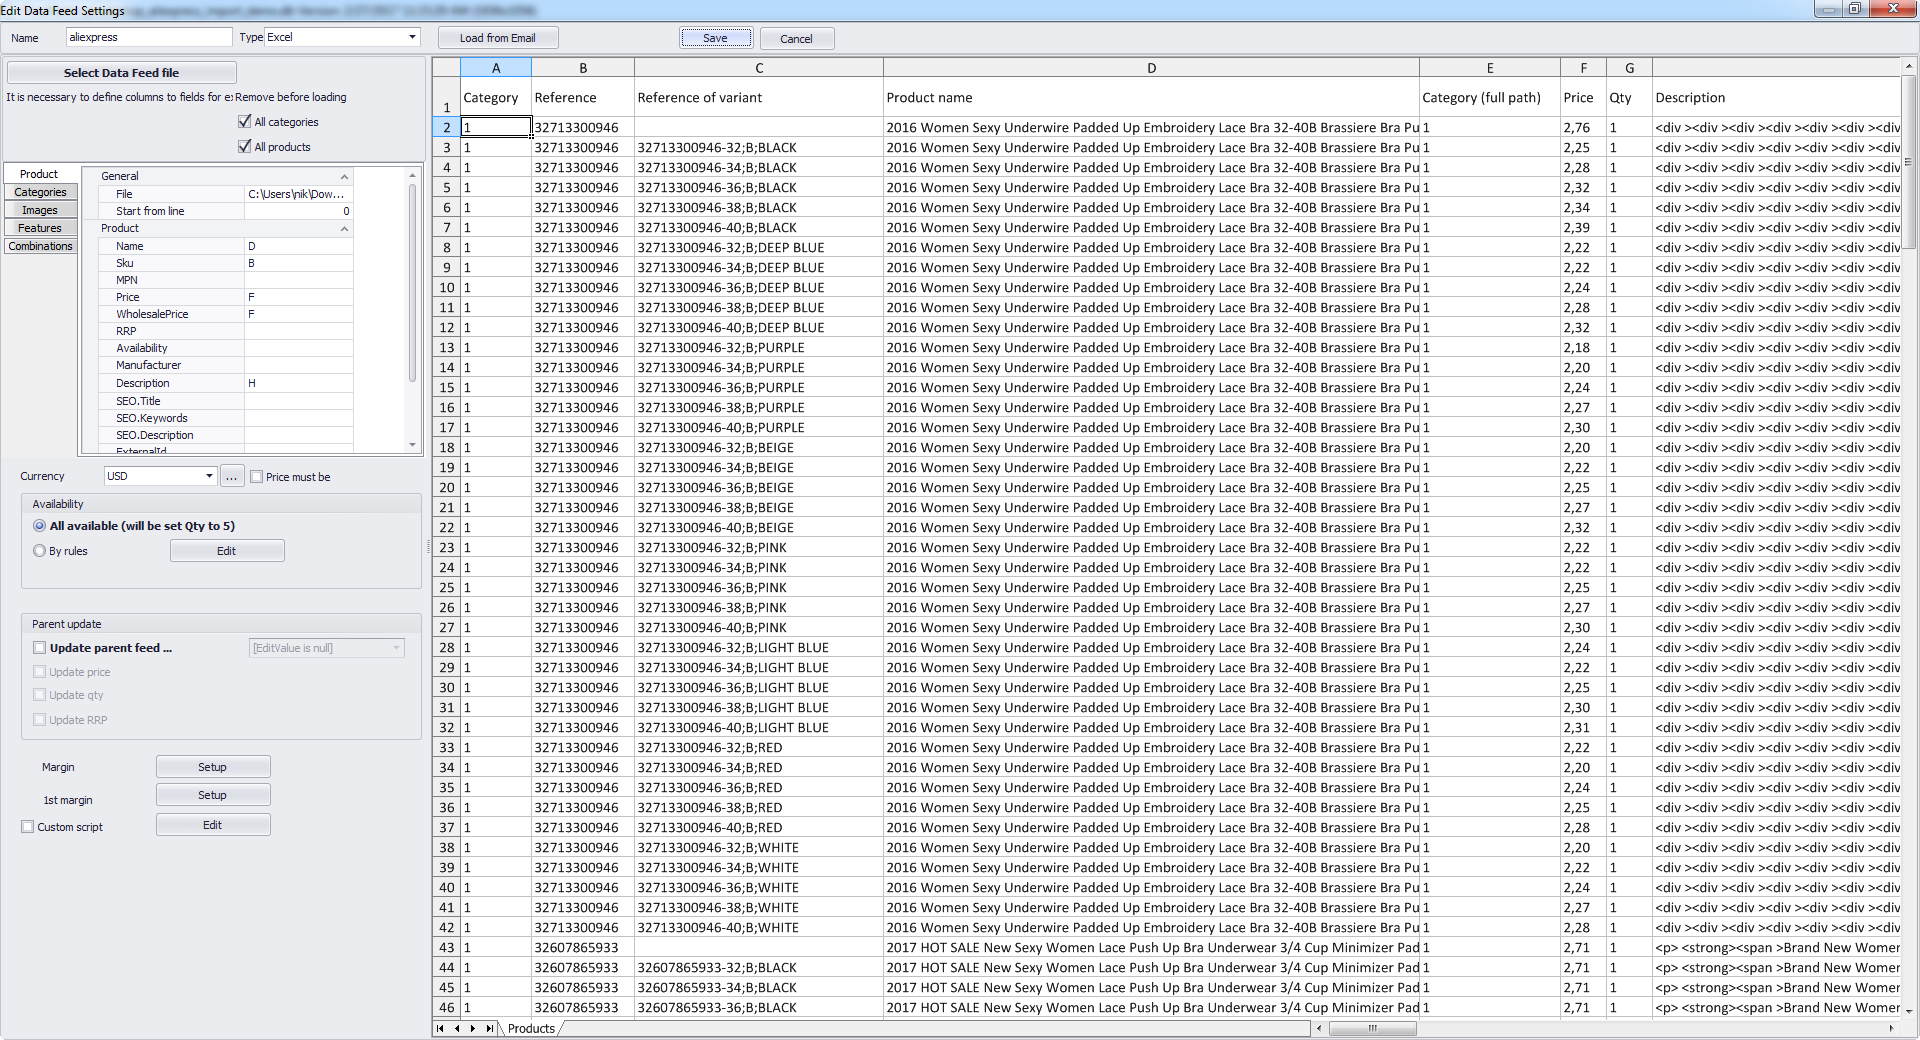1920x1040 pixels.
Task: Select the 'Category (full path)' header cell
Action: click(x=1490, y=98)
